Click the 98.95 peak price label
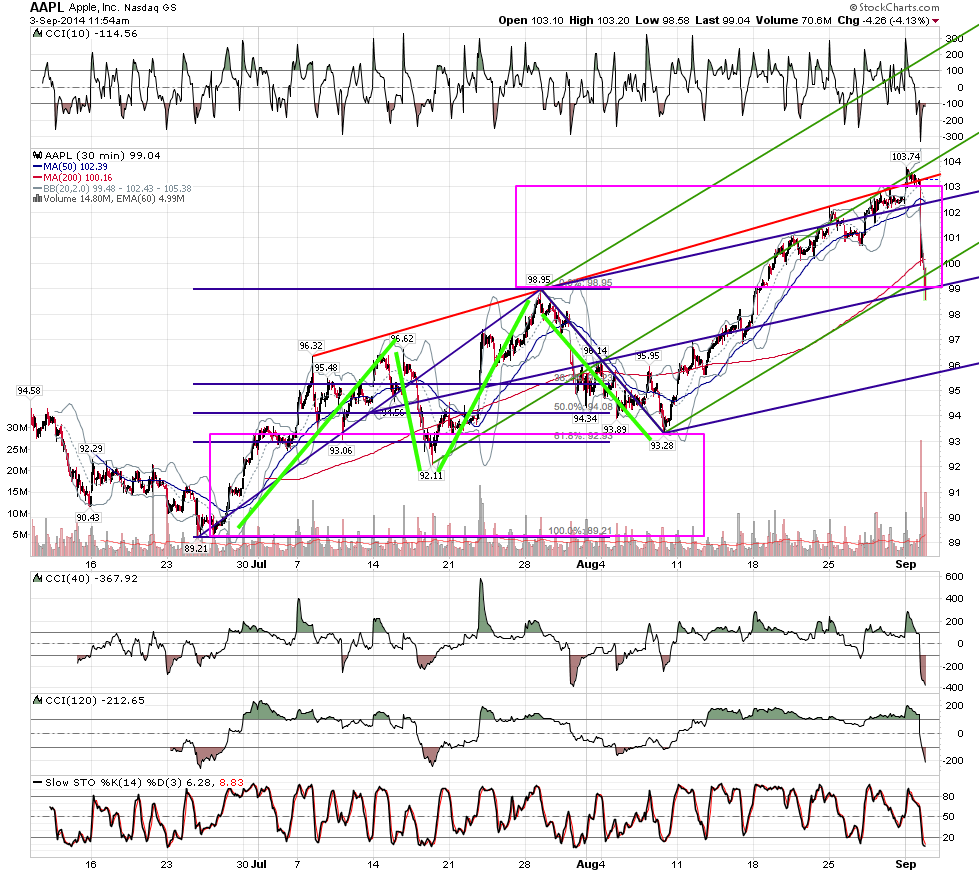979x870 pixels. tap(539, 280)
